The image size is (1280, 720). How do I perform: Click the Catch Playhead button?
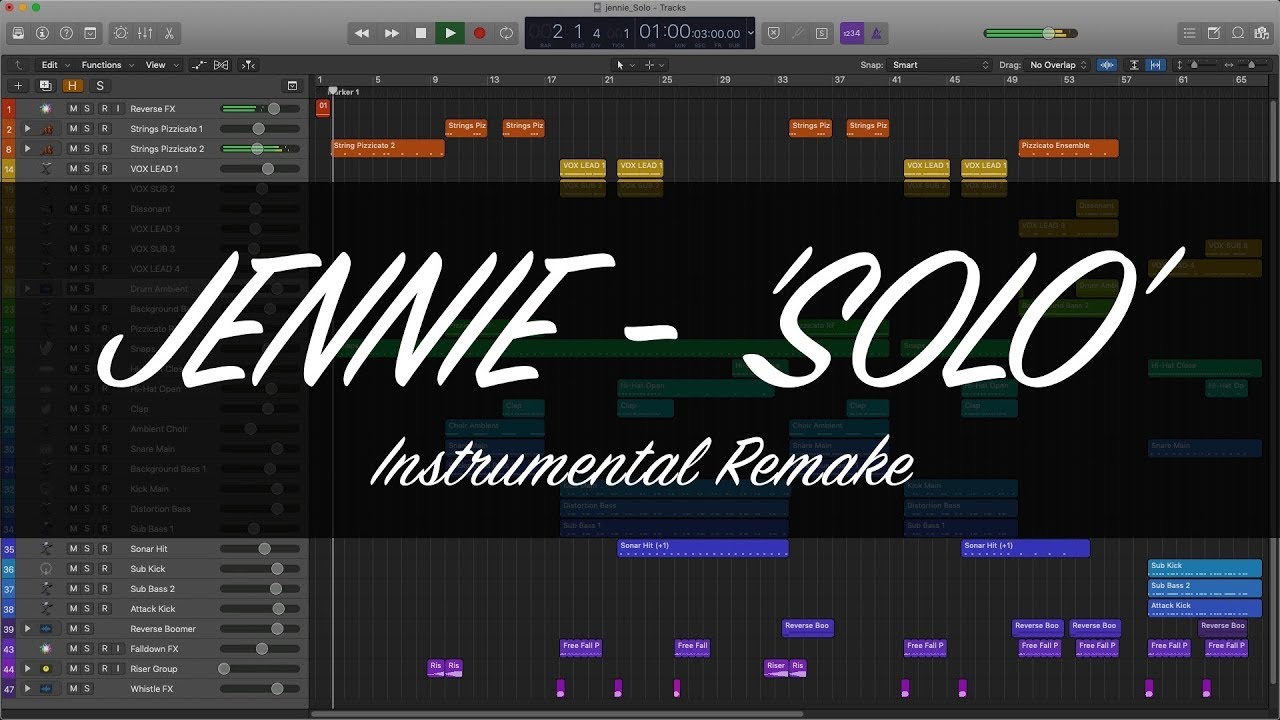[248, 65]
